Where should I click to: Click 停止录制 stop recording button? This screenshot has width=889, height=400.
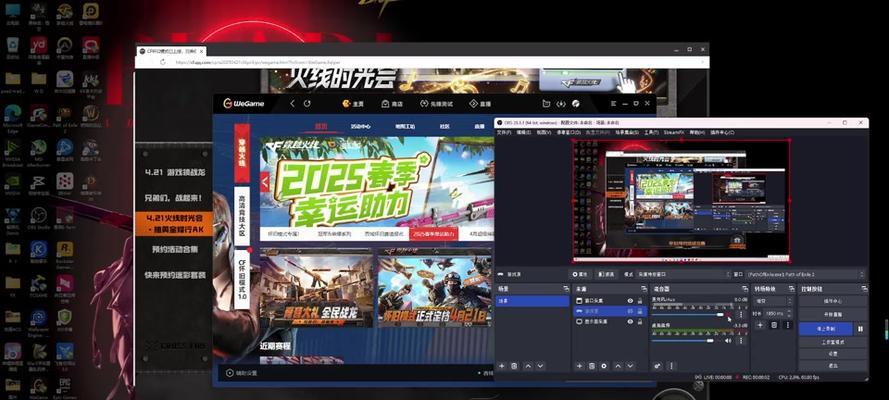click(x=826, y=329)
